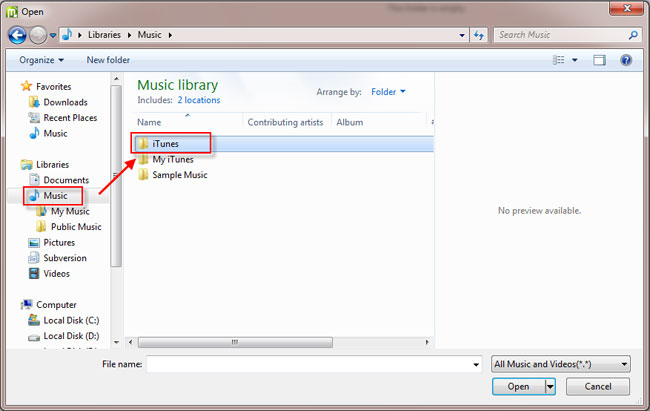
Task: Open Help with the blue question mark
Action: [626, 60]
